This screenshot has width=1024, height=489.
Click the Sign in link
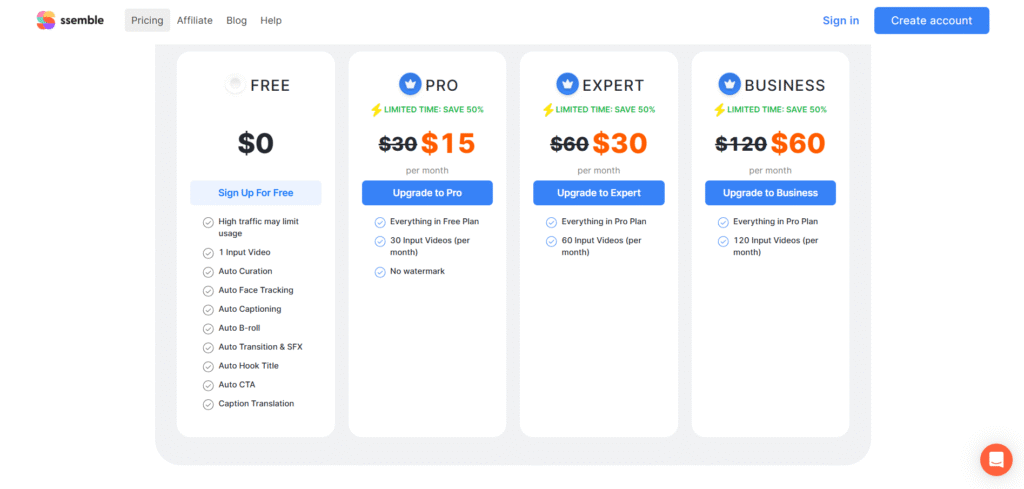pyautogui.click(x=840, y=20)
